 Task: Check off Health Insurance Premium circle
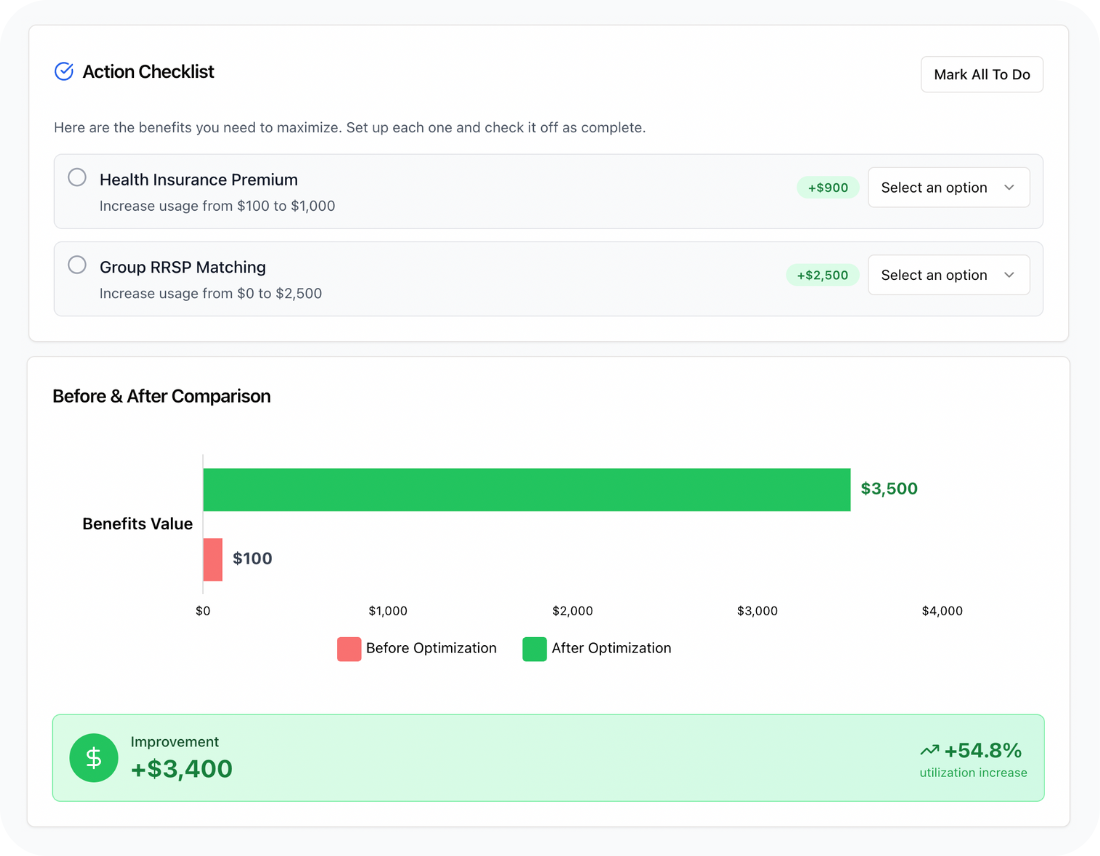coord(77,178)
